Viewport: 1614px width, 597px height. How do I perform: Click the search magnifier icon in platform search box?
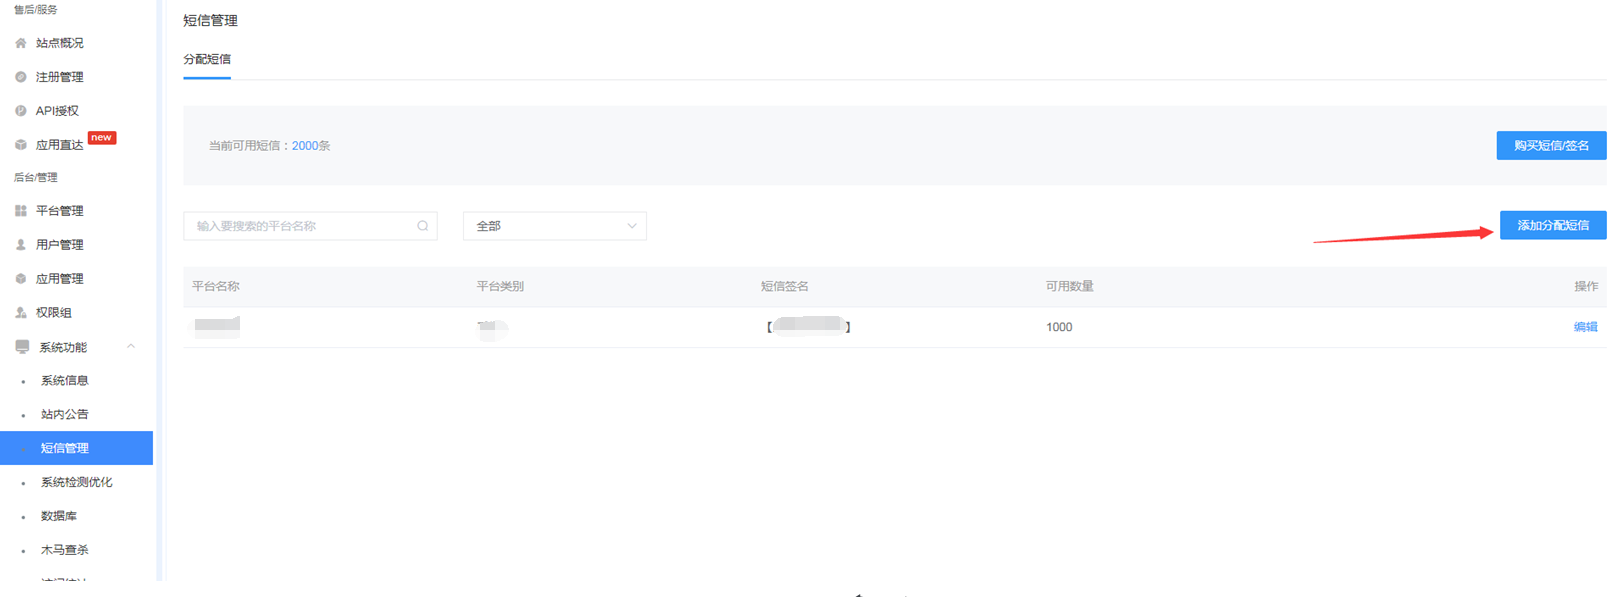(x=423, y=226)
